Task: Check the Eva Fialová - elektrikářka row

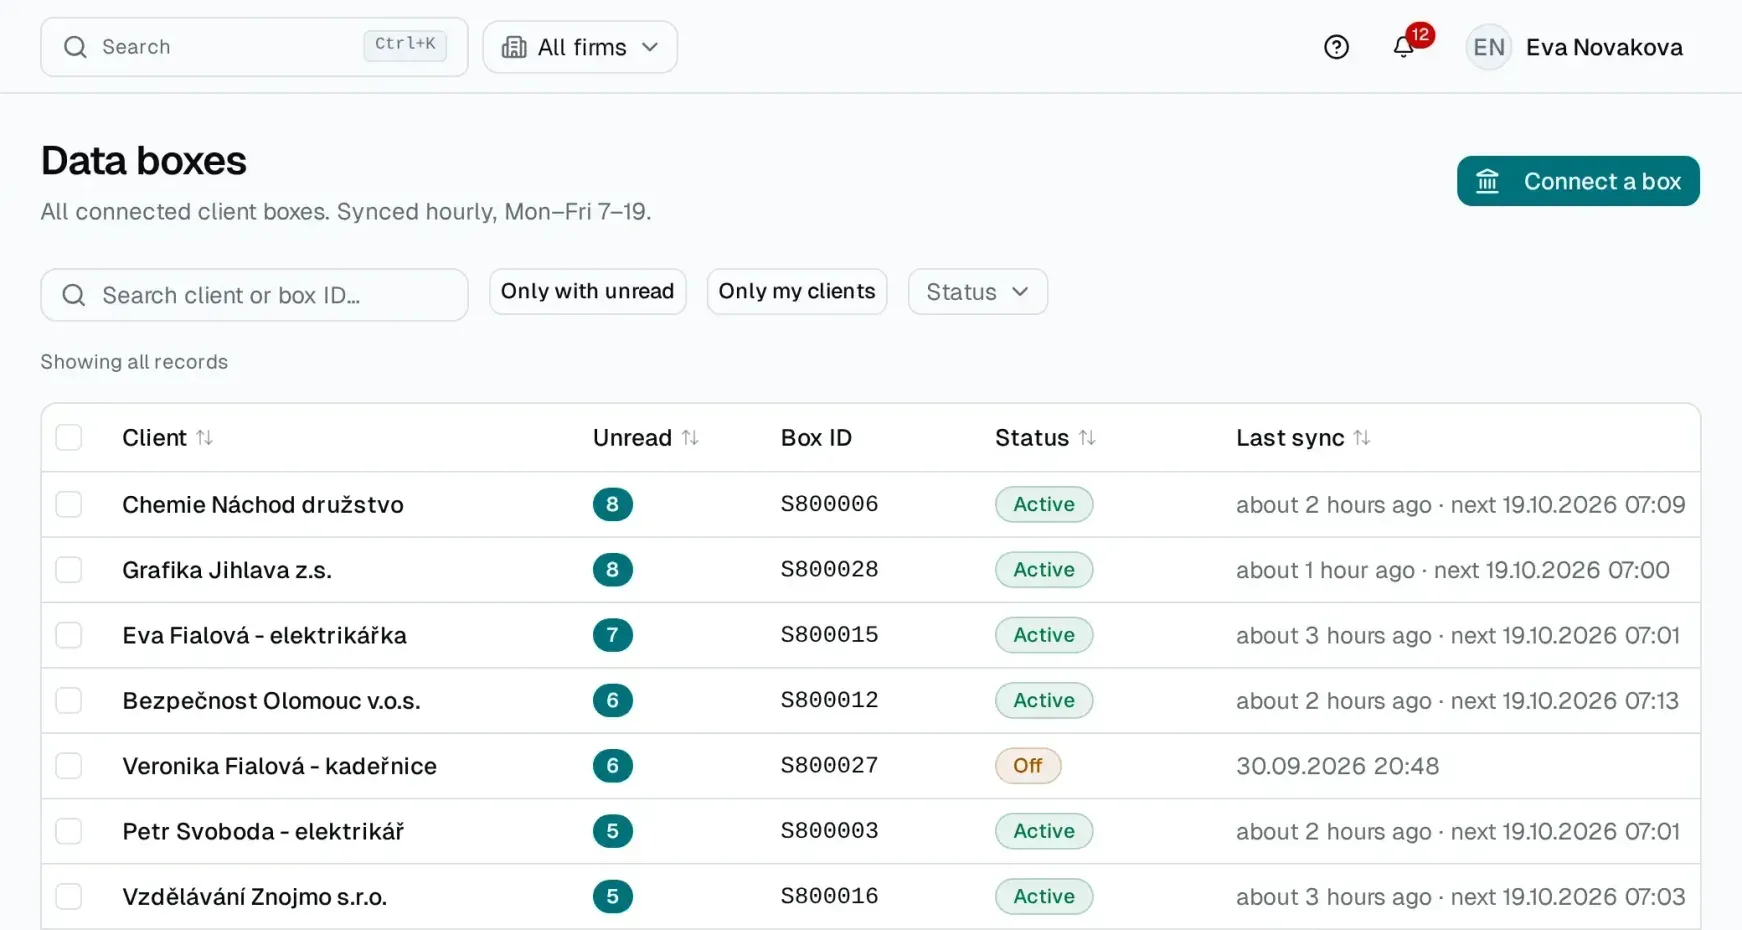Action: tap(69, 635)
